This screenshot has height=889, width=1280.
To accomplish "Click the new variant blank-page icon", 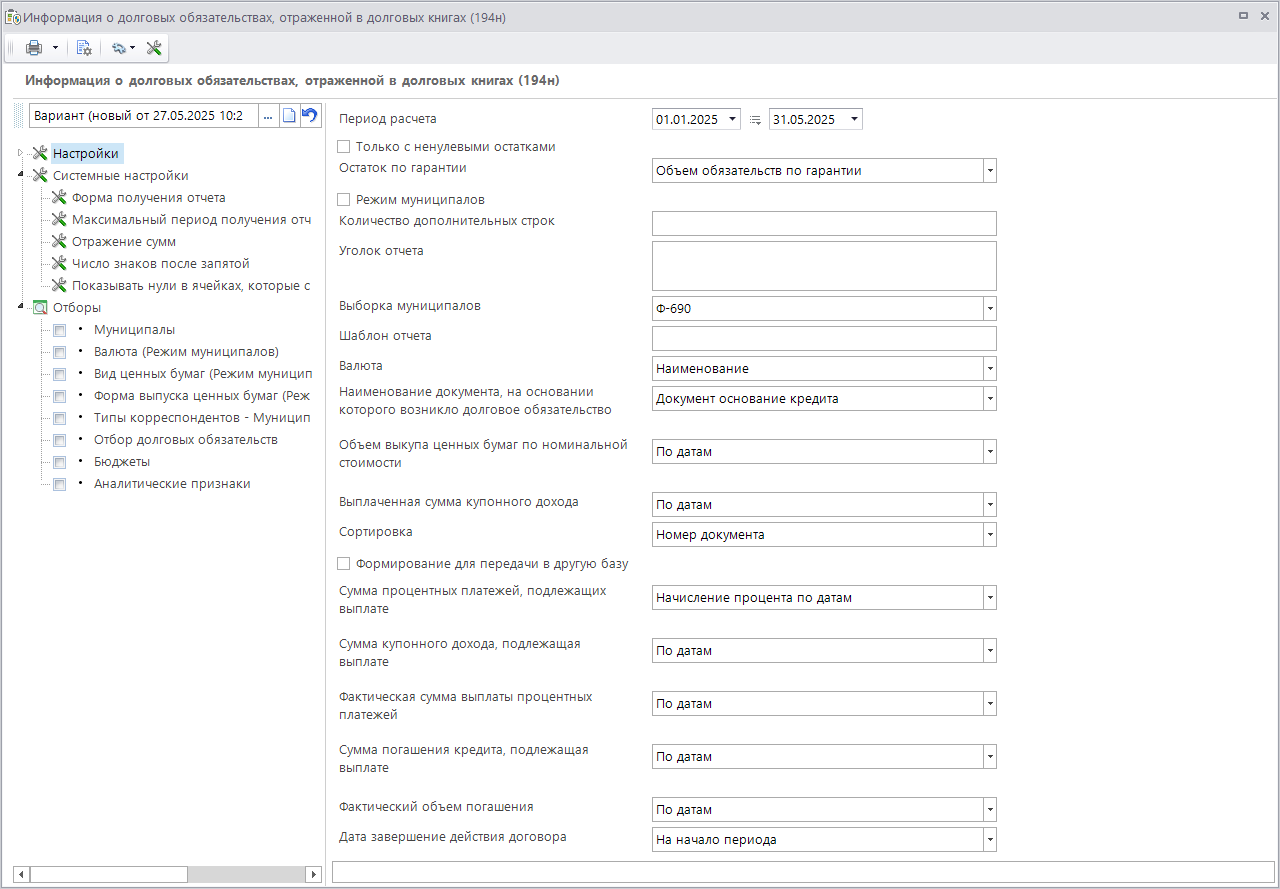I will coord(289,116).
